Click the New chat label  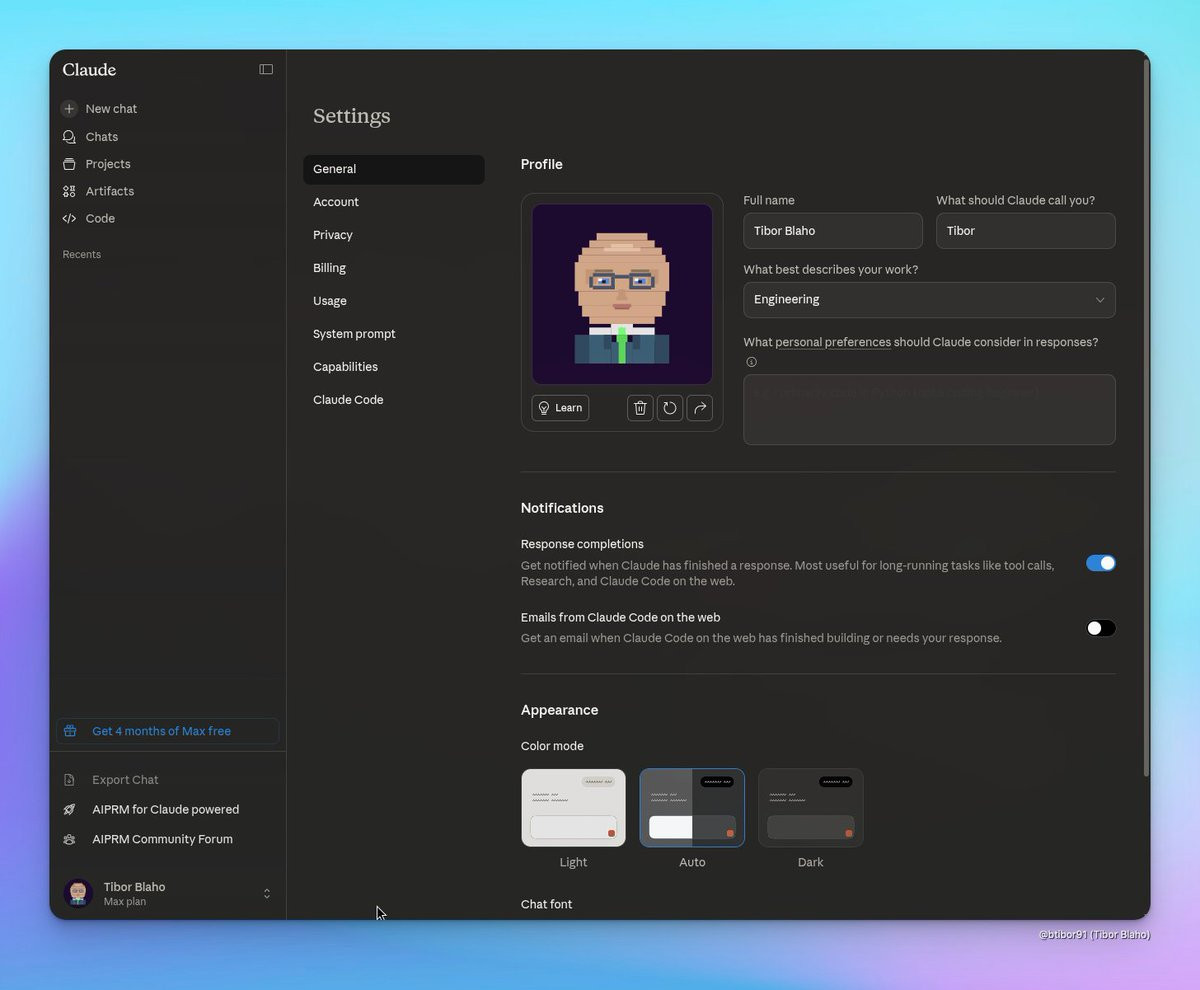111,108
